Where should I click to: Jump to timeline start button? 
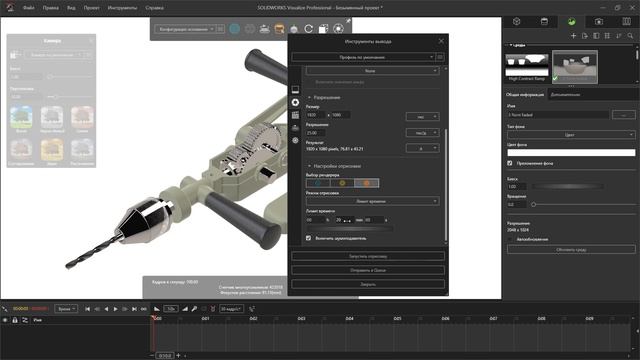point(87,309)
